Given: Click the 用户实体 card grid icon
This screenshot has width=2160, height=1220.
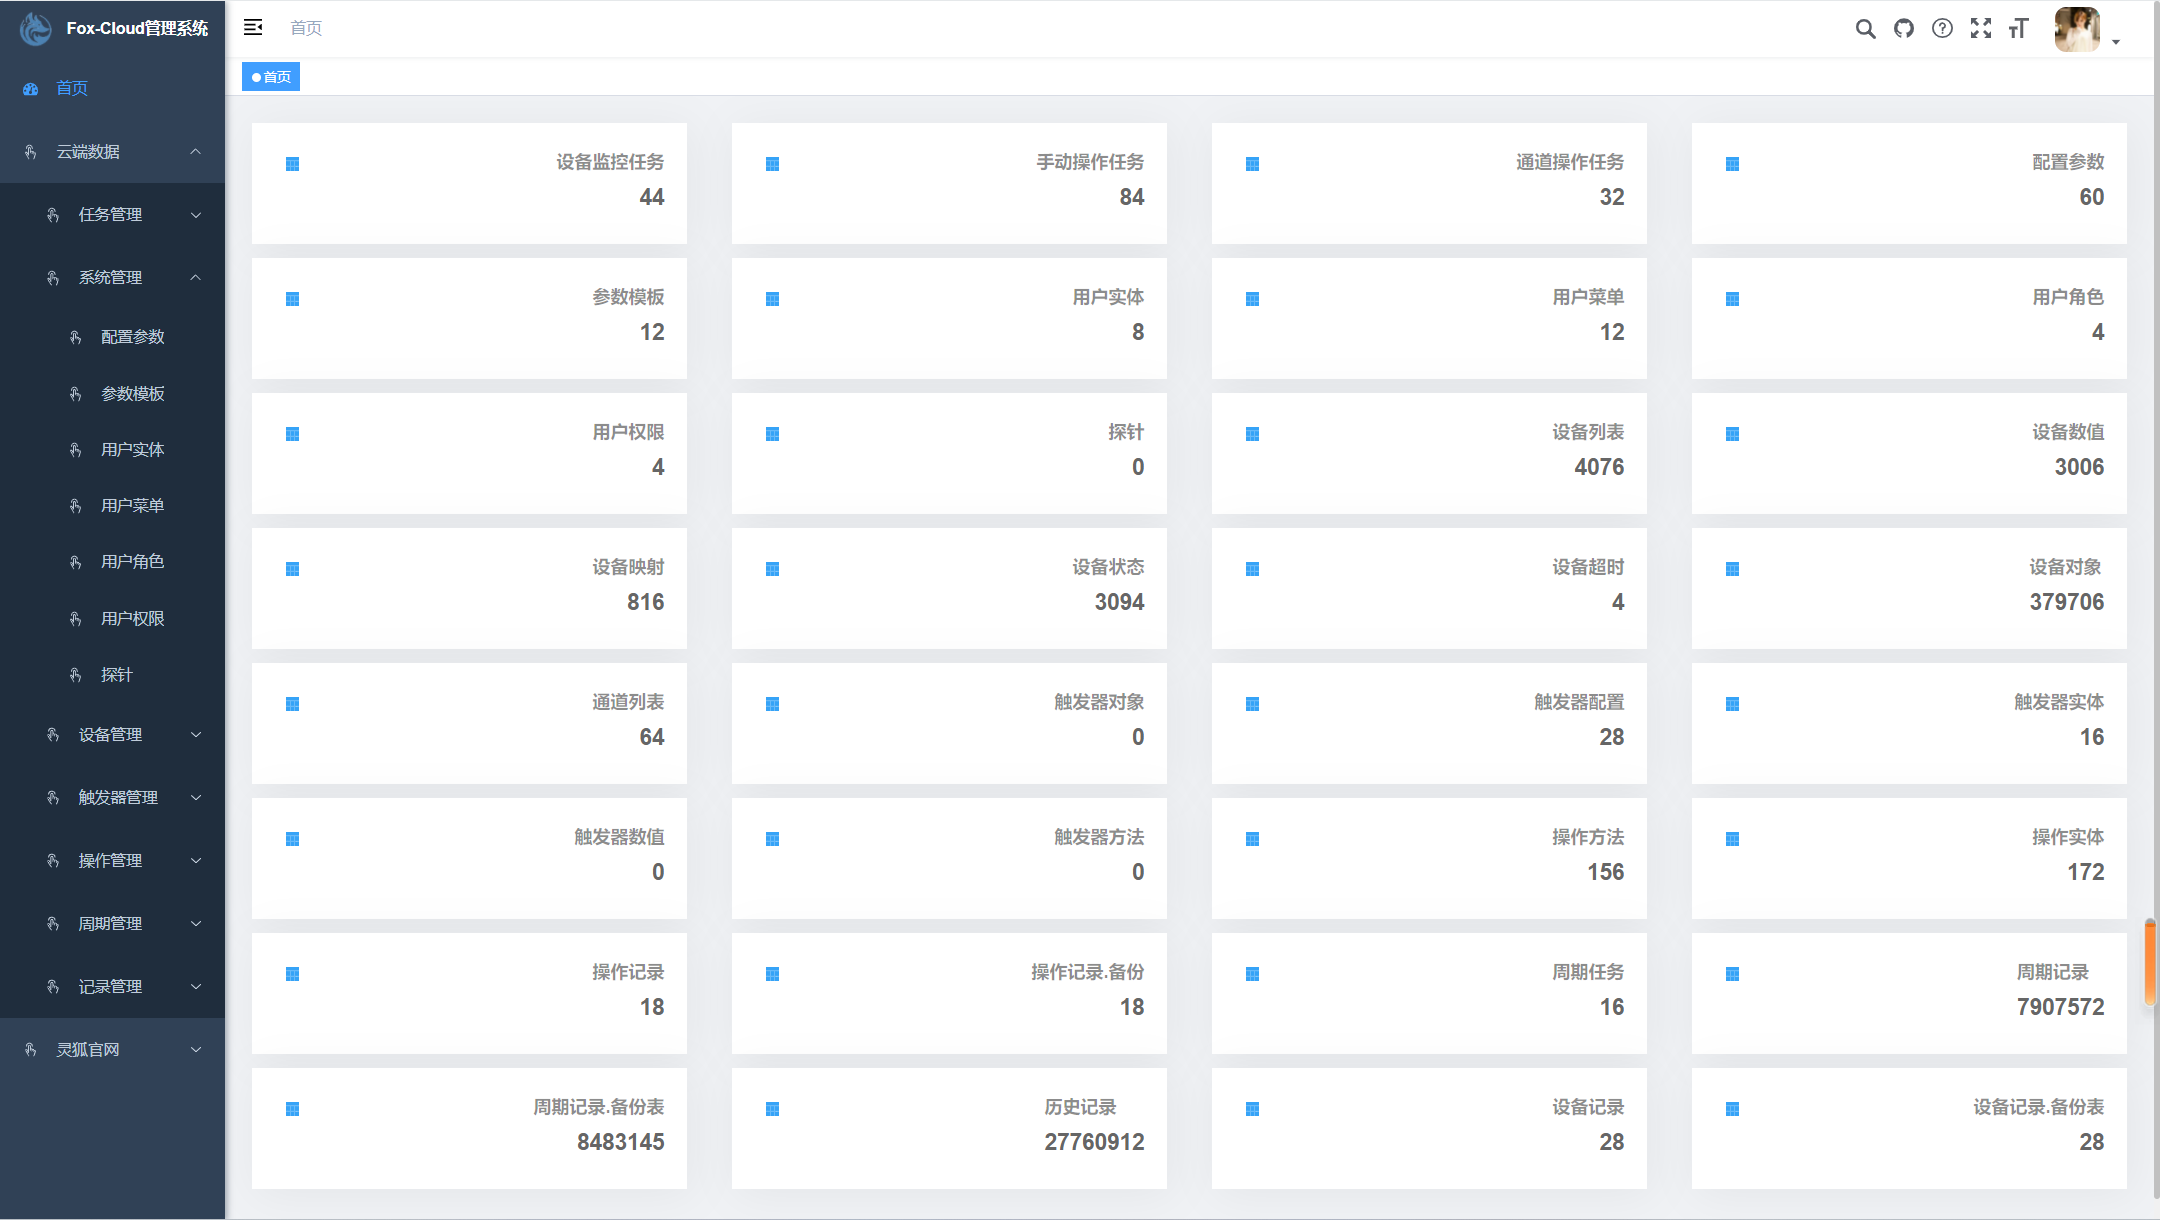Looking at the screenshot, I should pos(772,299).
